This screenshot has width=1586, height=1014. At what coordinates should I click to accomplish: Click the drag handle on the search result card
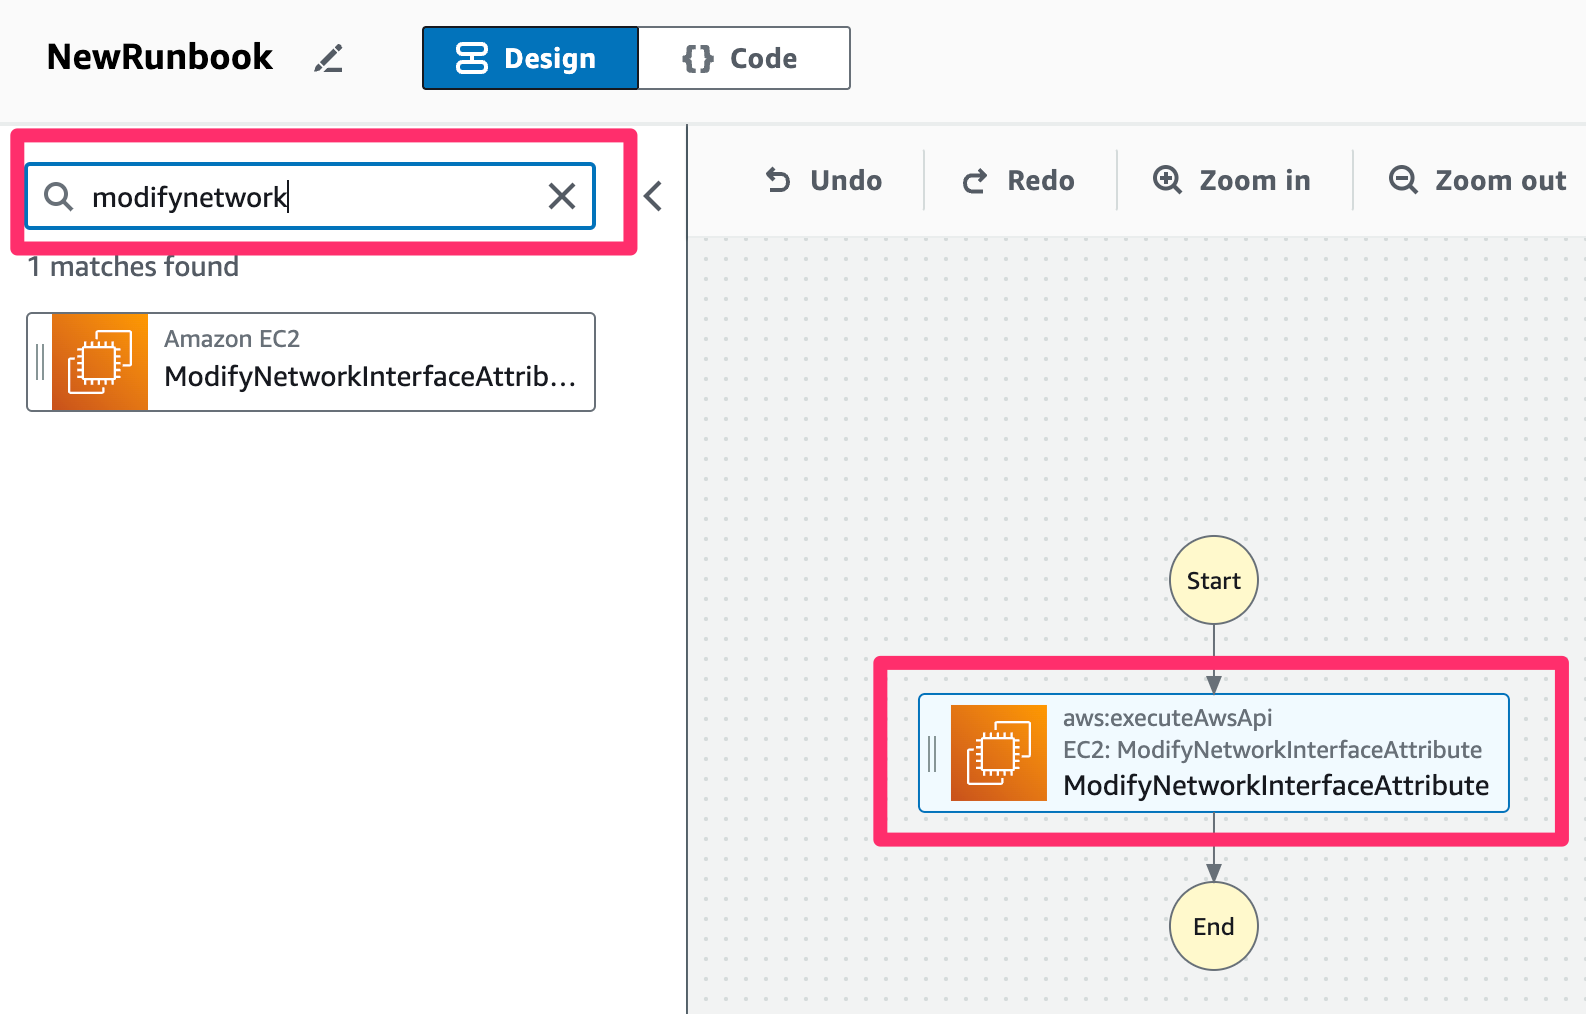click(x=40, y=362)
